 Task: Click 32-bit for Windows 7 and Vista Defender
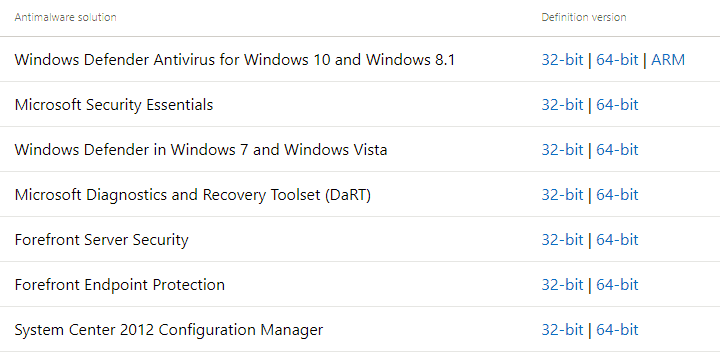pos(562,150)
